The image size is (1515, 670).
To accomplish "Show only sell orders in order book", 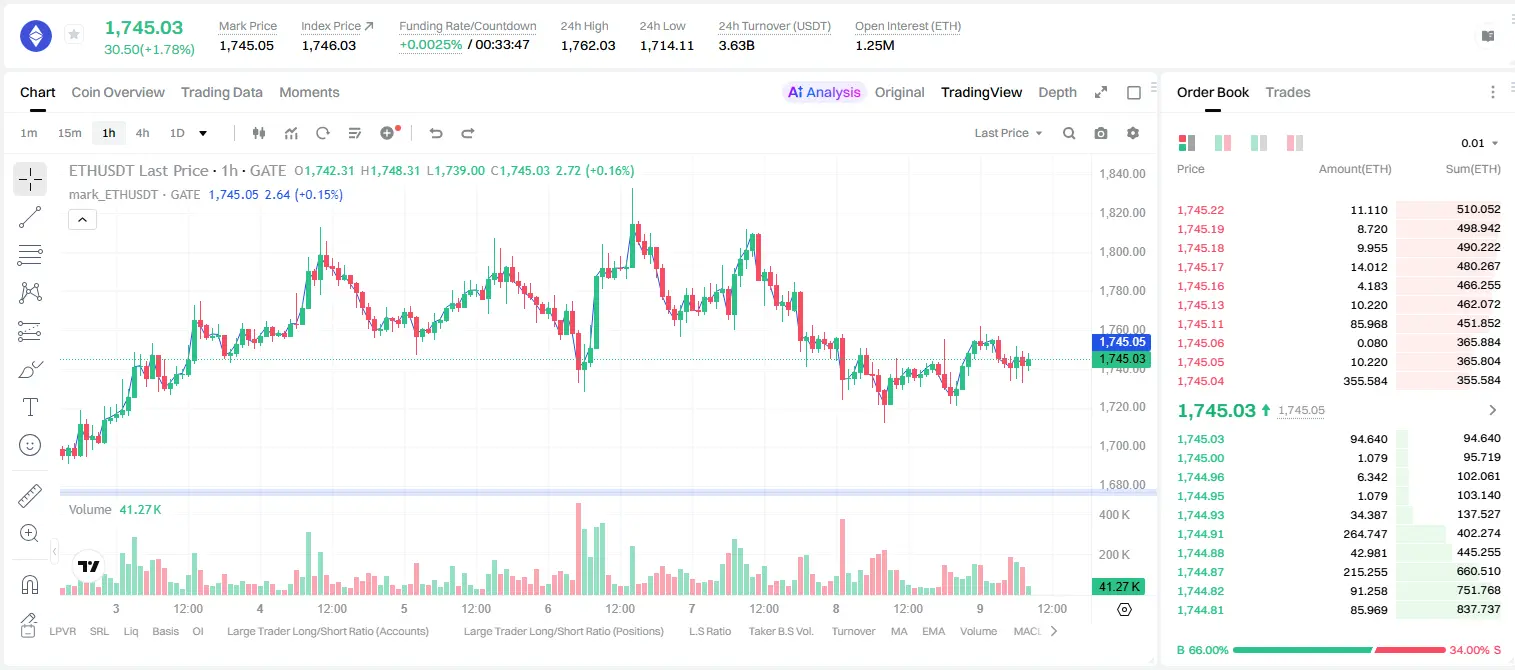I will point(1294,143).
